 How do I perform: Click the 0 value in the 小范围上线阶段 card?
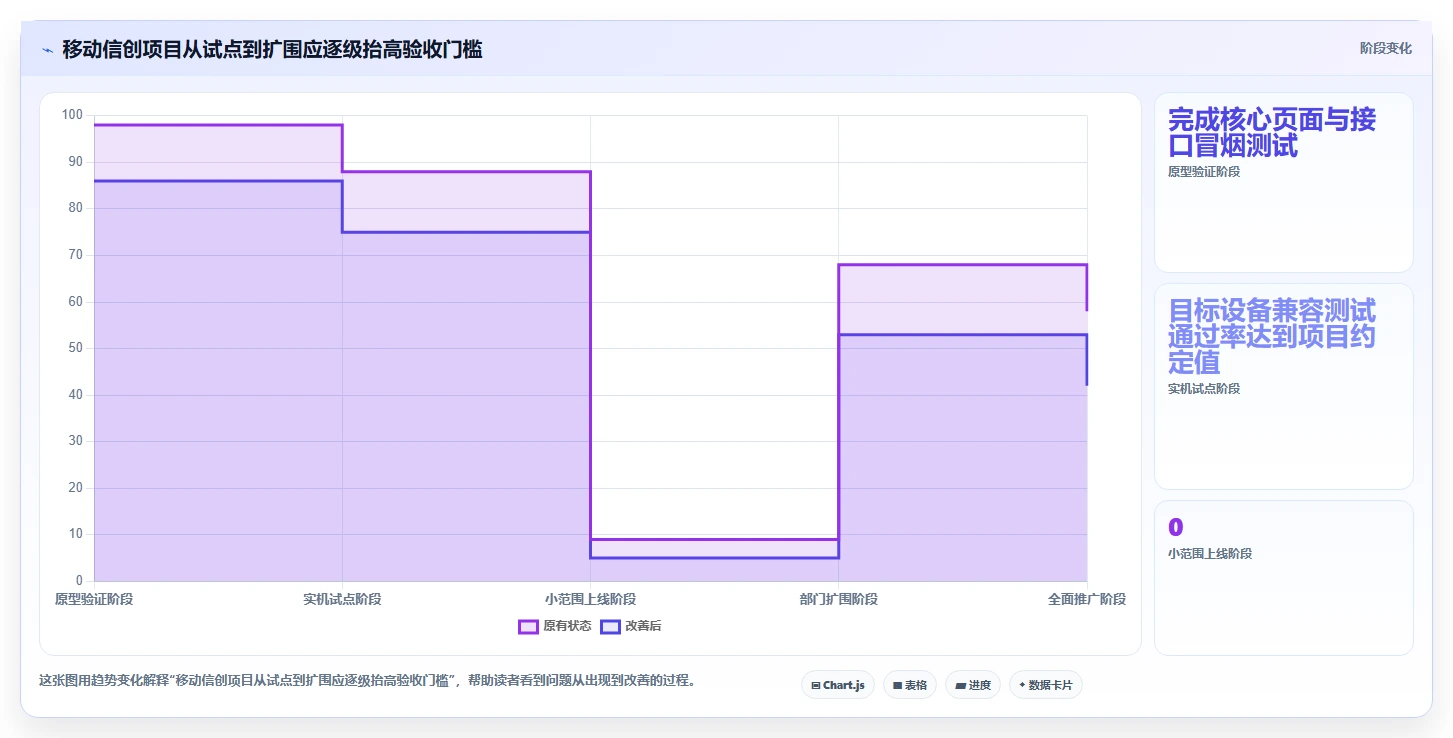pos(1175,527)
